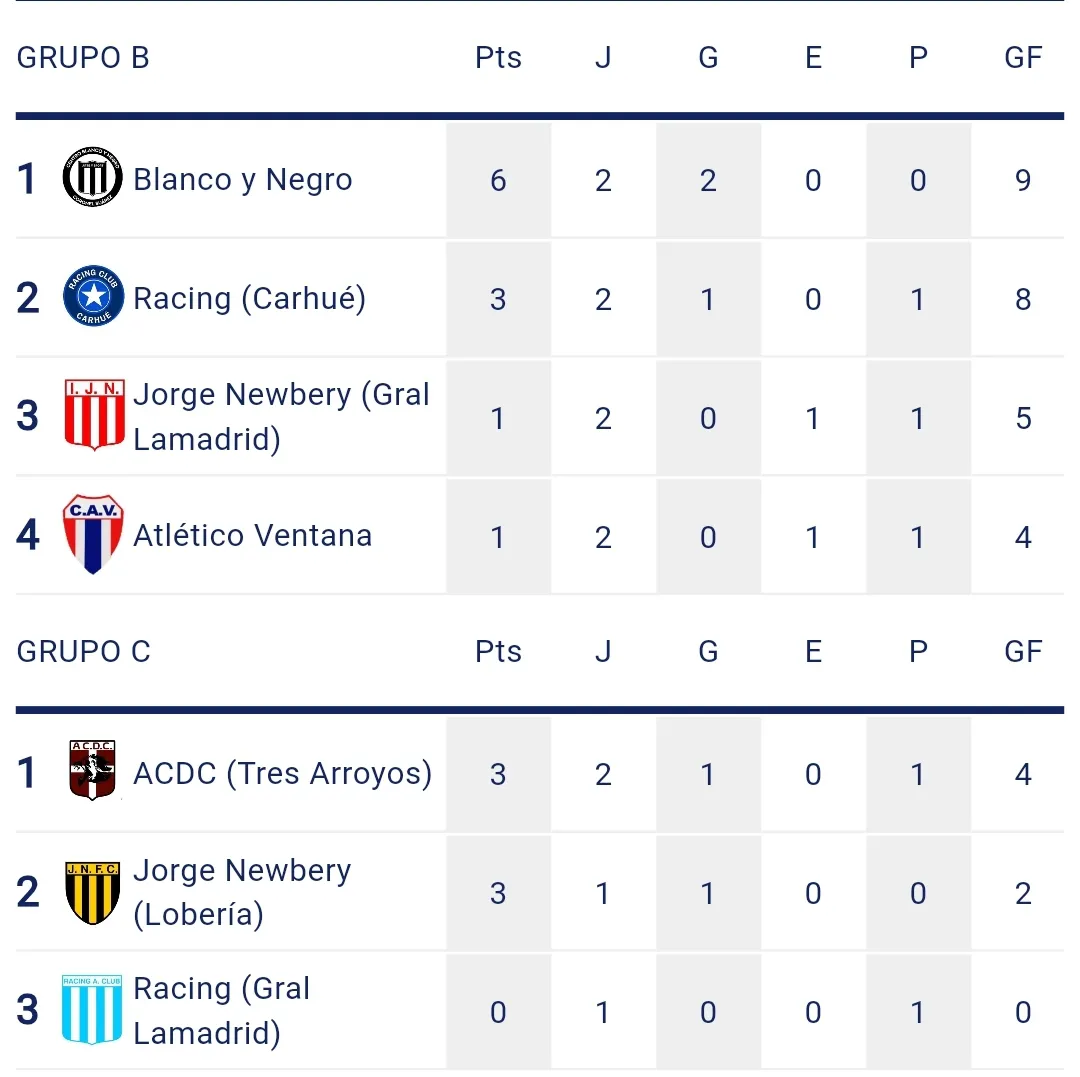This screenshot has height=1077, width=1080.
Task: Click the Pts column header in Grupo C
Action: click(498, 652)
